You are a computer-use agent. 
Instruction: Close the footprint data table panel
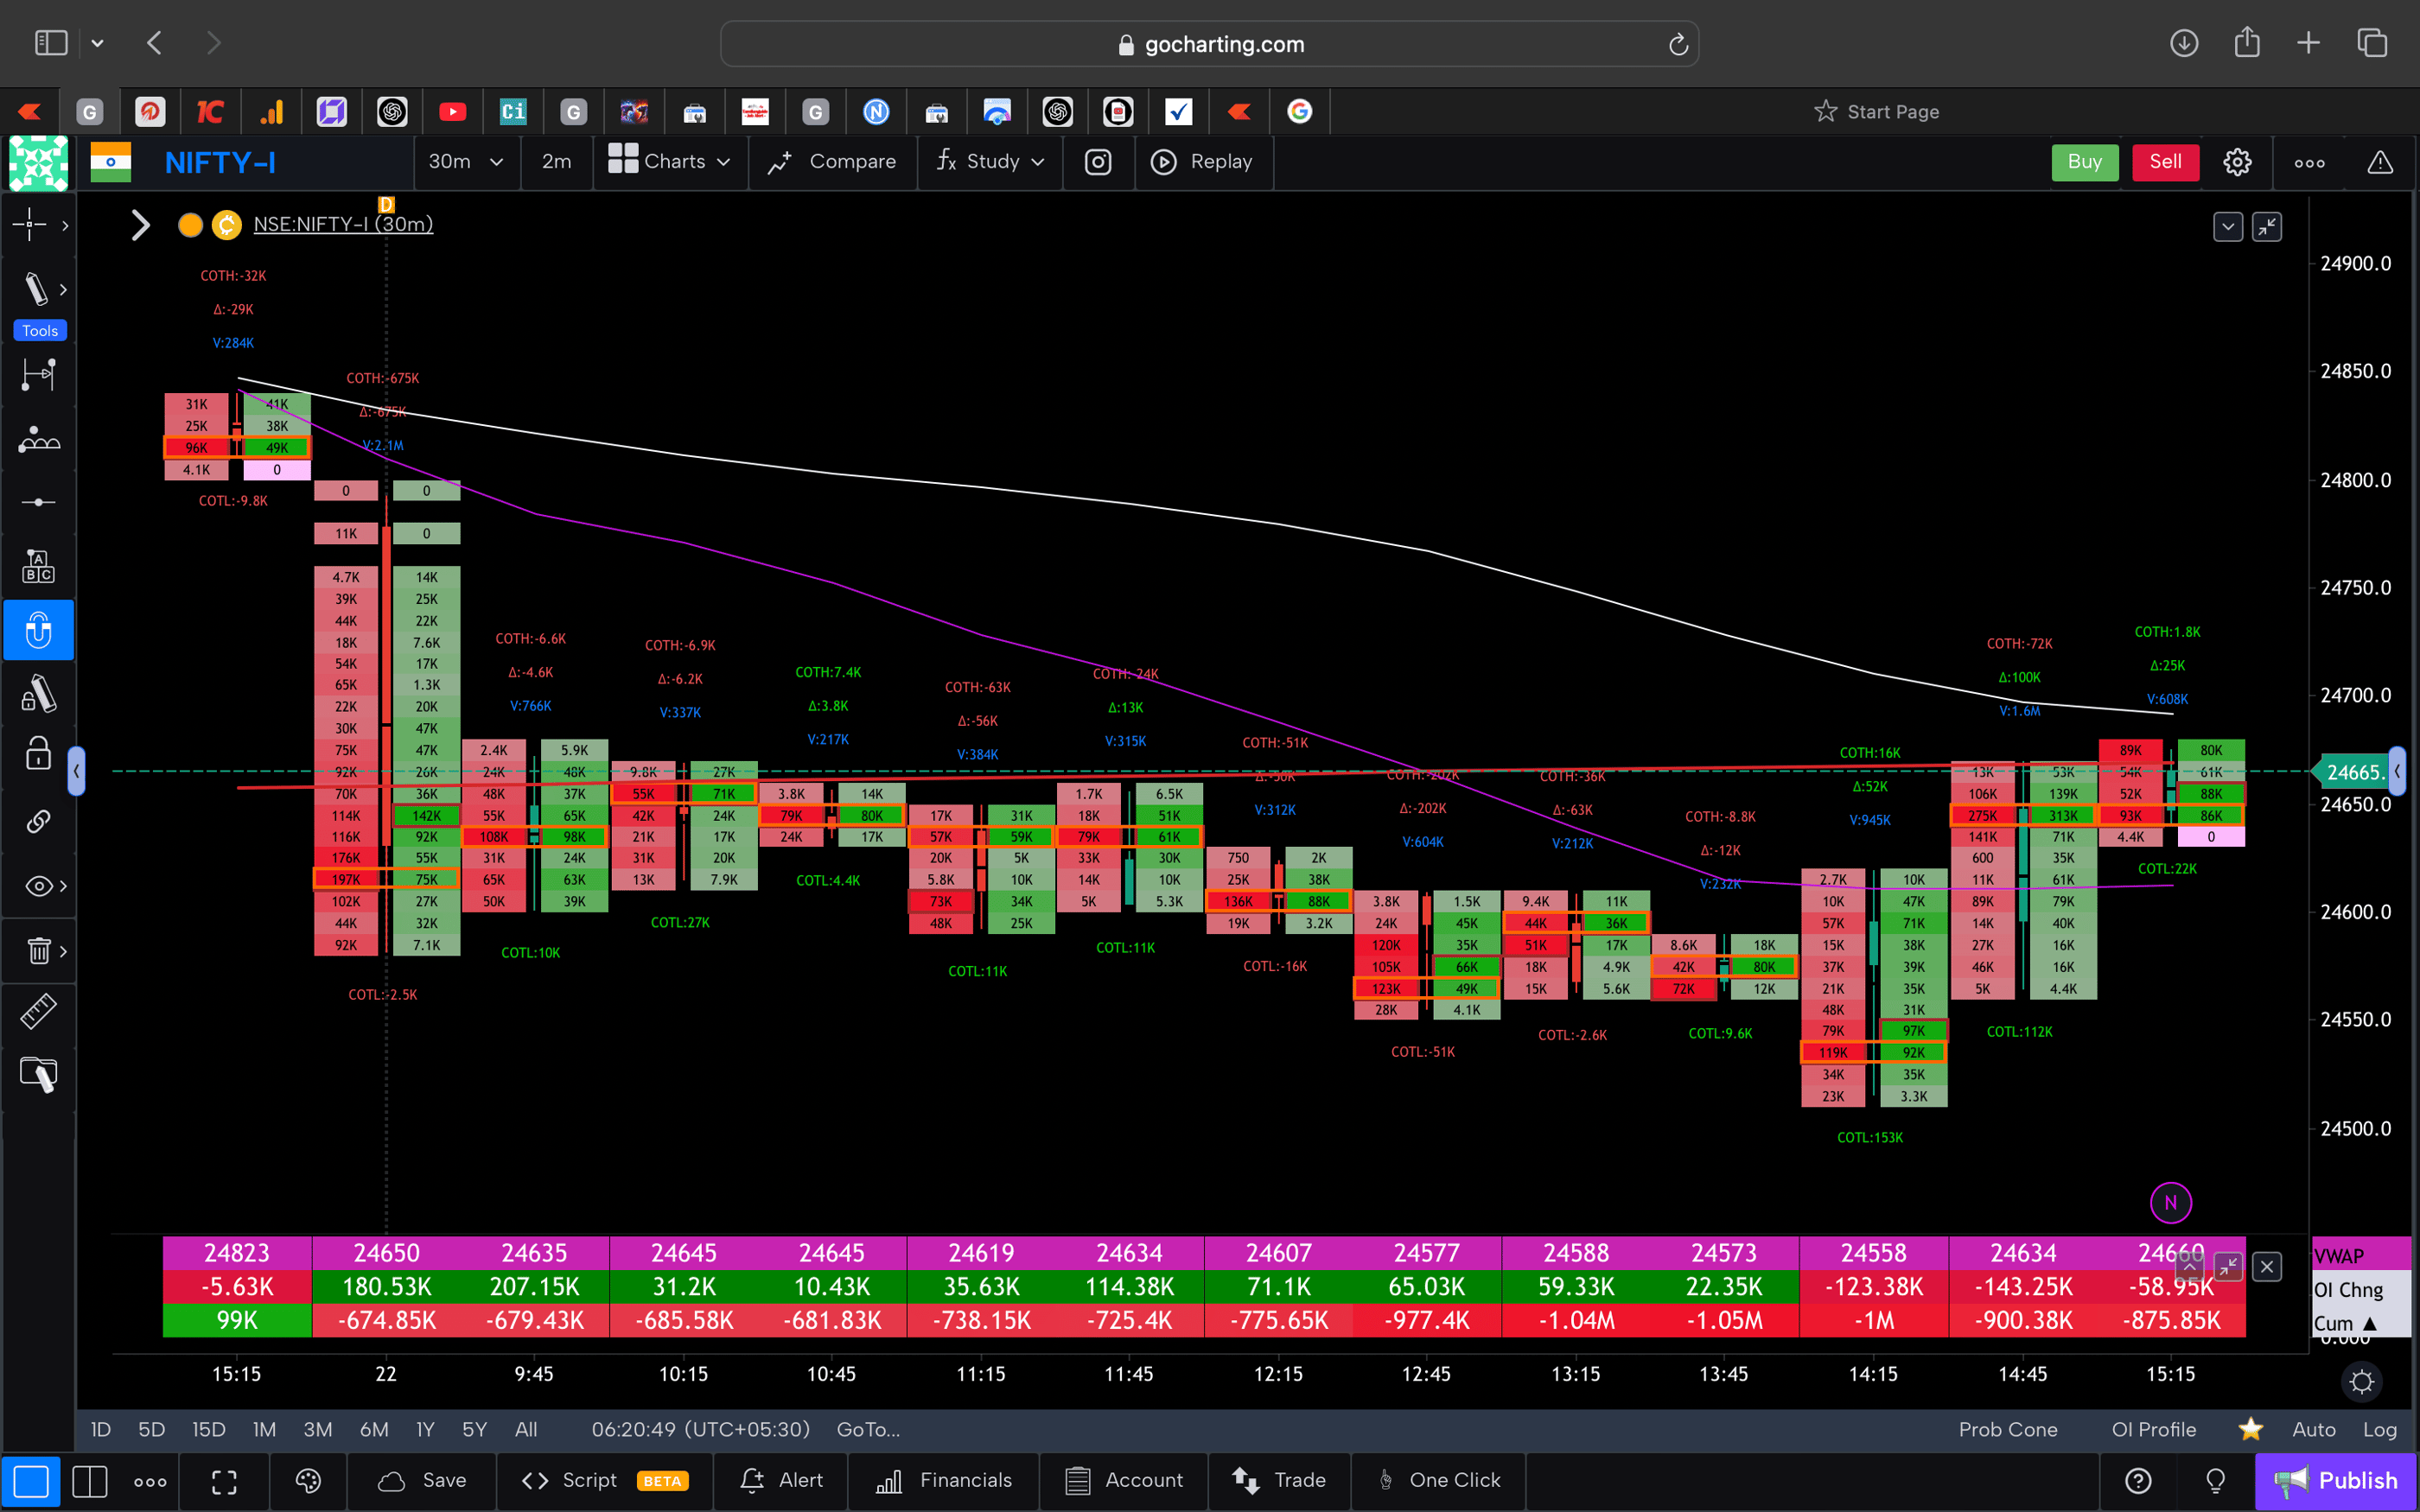[x=2267, y=1266]
